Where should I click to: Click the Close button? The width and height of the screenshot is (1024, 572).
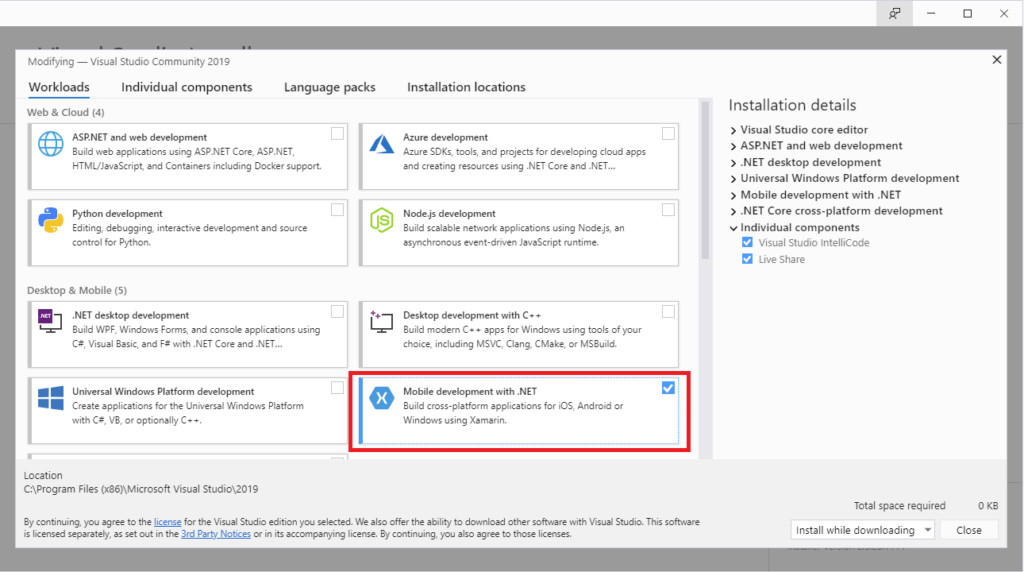point(968,530)
